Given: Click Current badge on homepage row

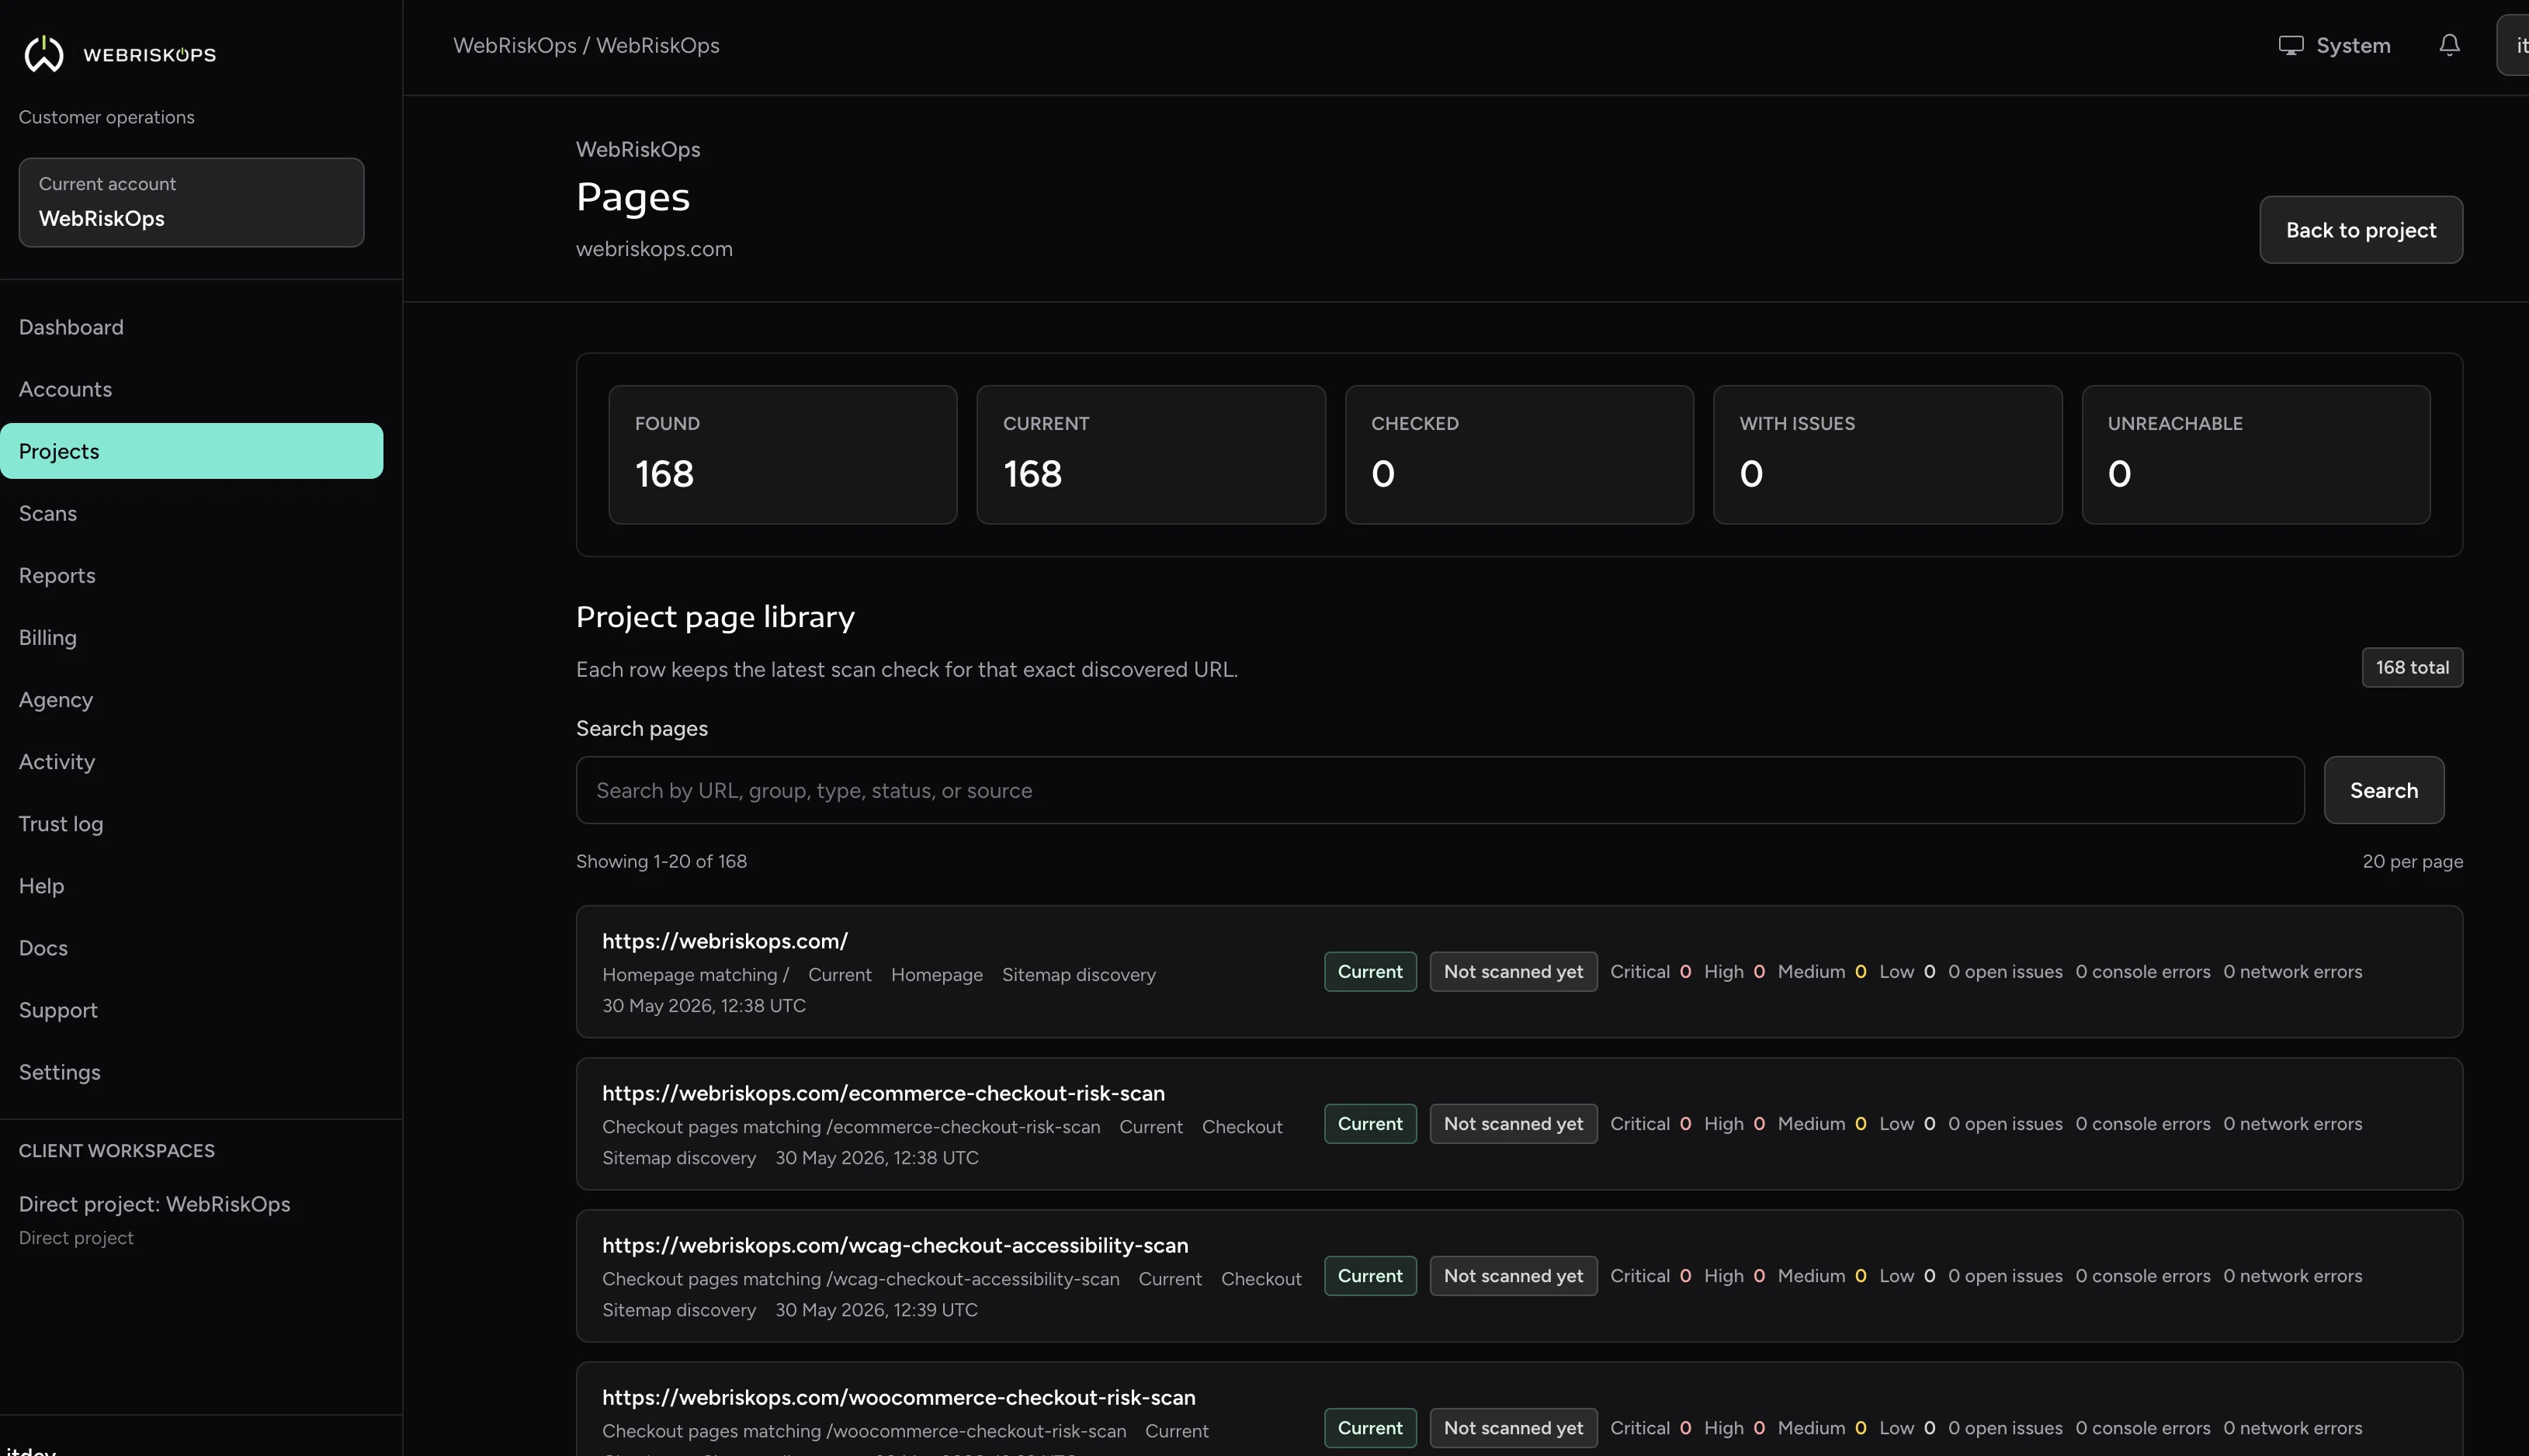Looking at the screenshot, I should point(1370,972).
